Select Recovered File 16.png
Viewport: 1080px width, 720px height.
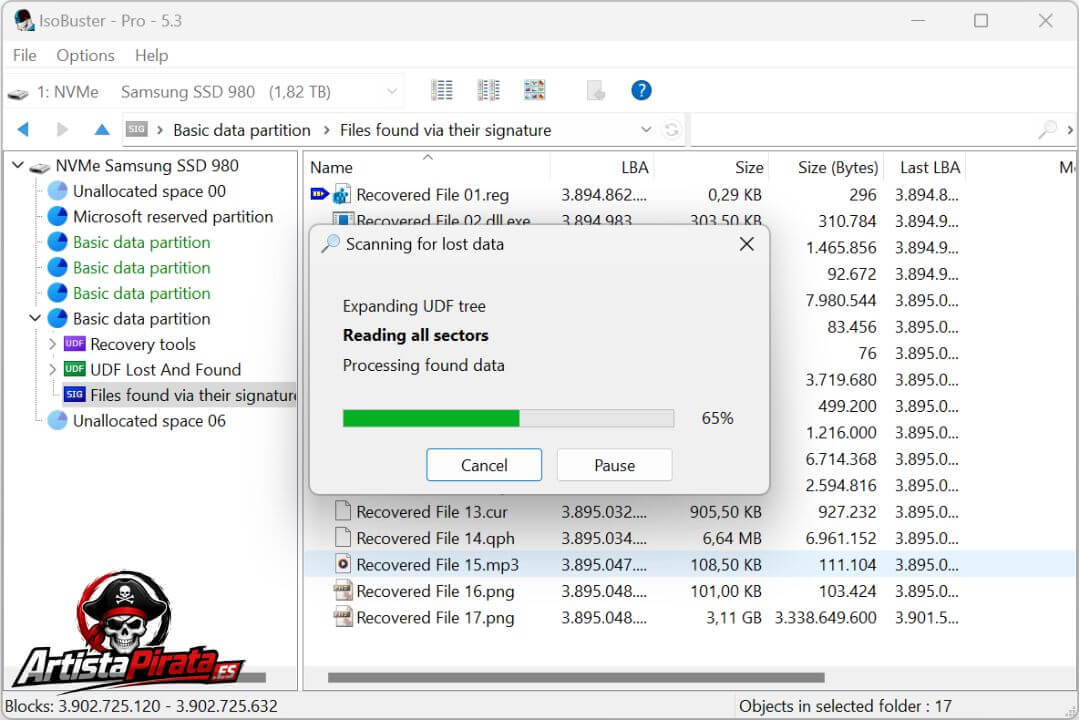pyautogui.click(x=435, y=591)
